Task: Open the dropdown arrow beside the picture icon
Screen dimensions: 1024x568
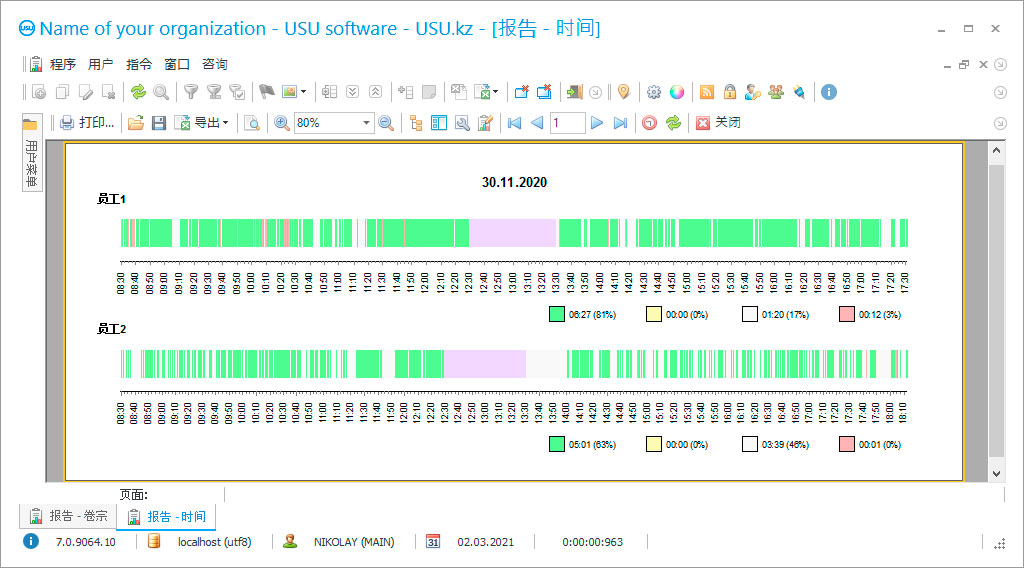Action: [x=304, y=92]
